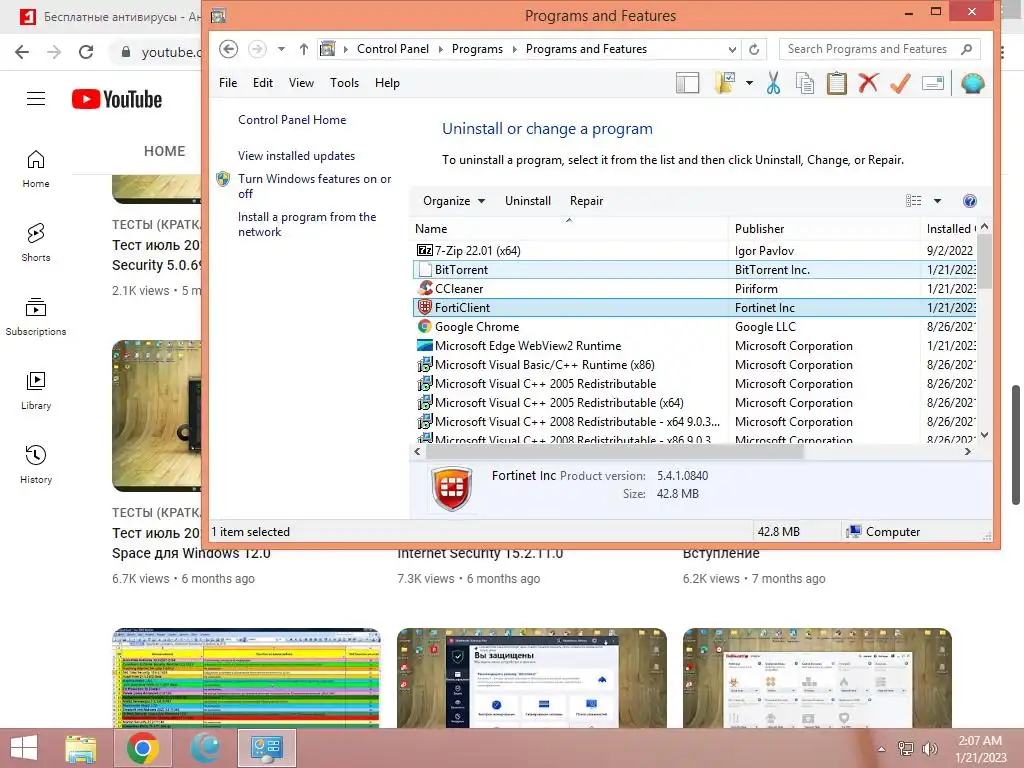The width and height of the screenshot is (1024, 768).
Task: Open the File menu
Action: 228,83
